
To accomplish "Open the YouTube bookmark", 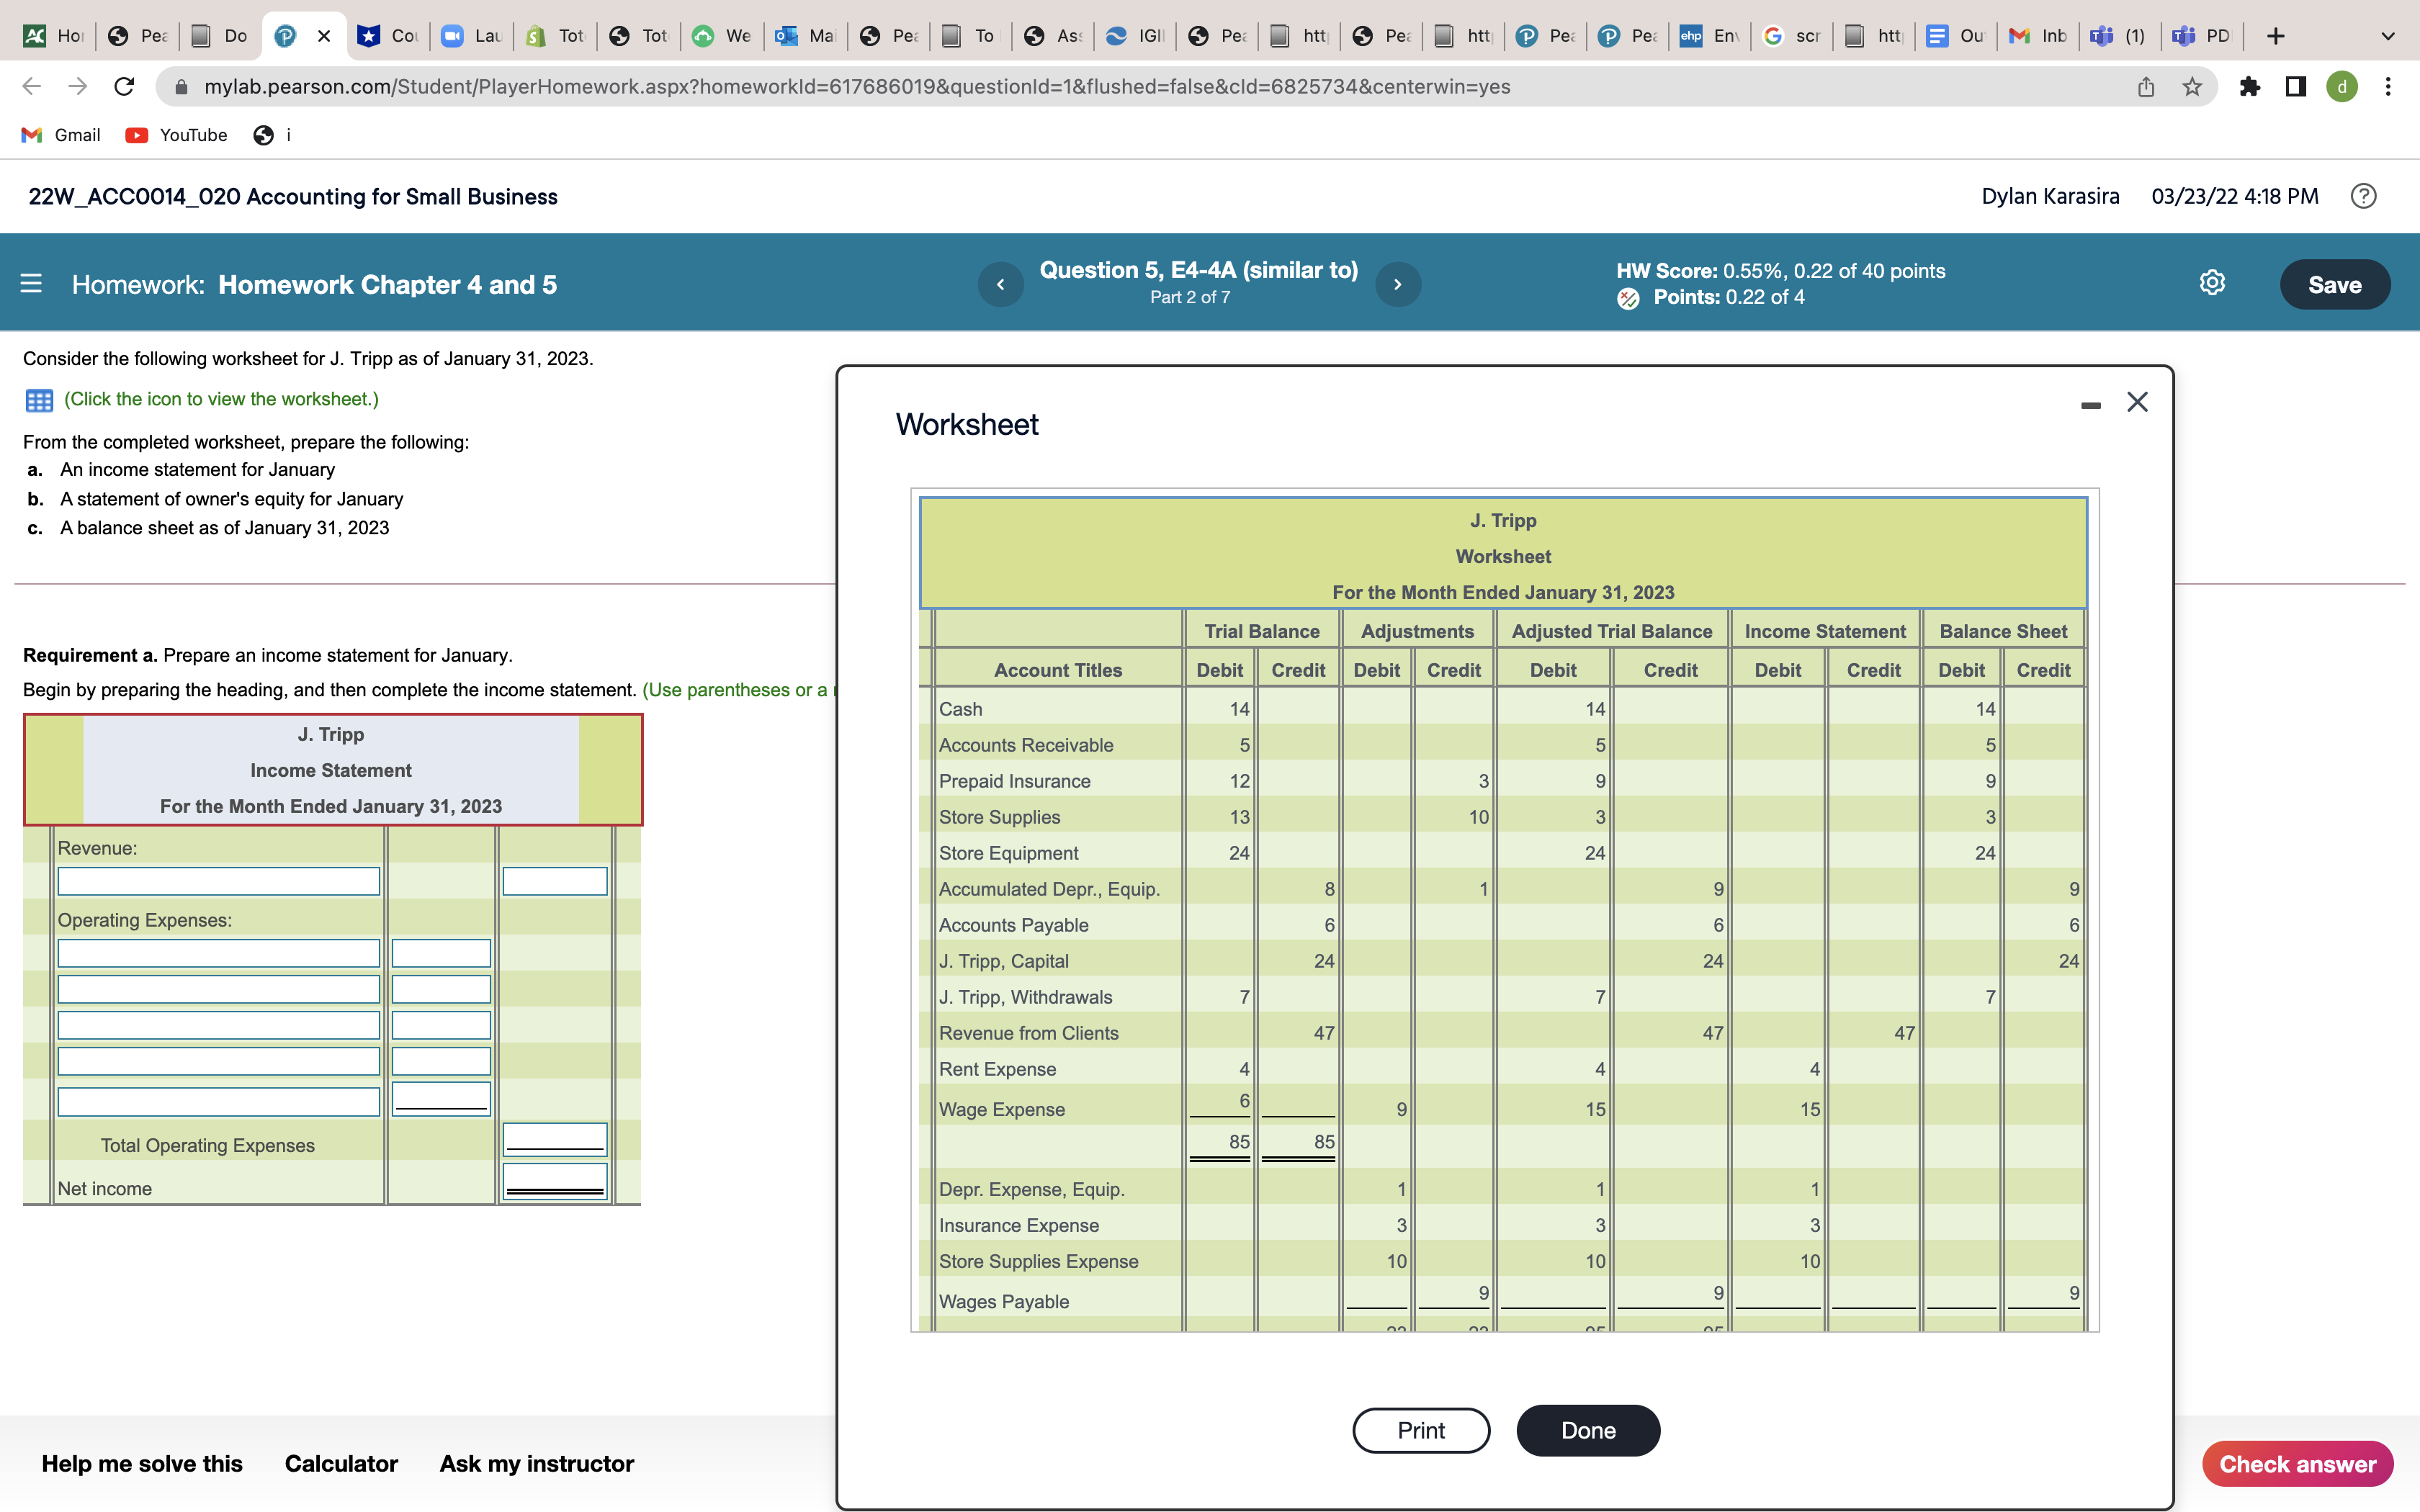I will point(176,135).
